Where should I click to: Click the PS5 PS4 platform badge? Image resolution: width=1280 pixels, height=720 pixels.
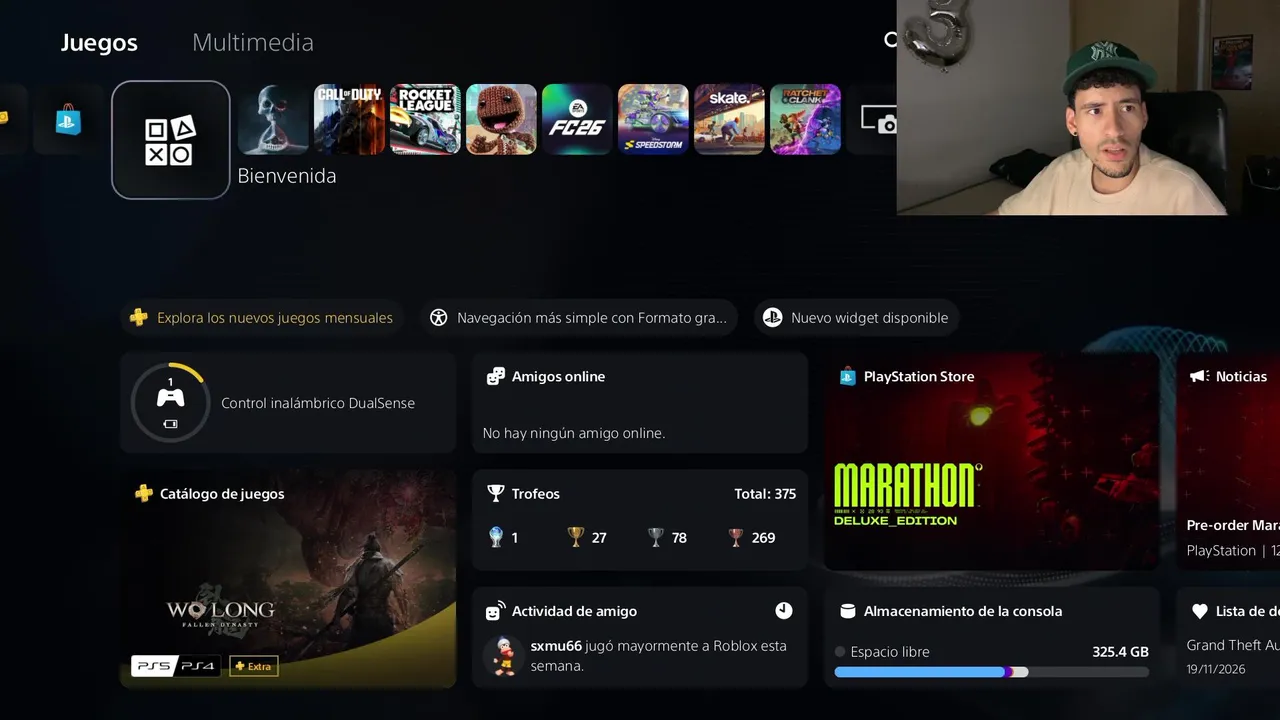[176, 666]
